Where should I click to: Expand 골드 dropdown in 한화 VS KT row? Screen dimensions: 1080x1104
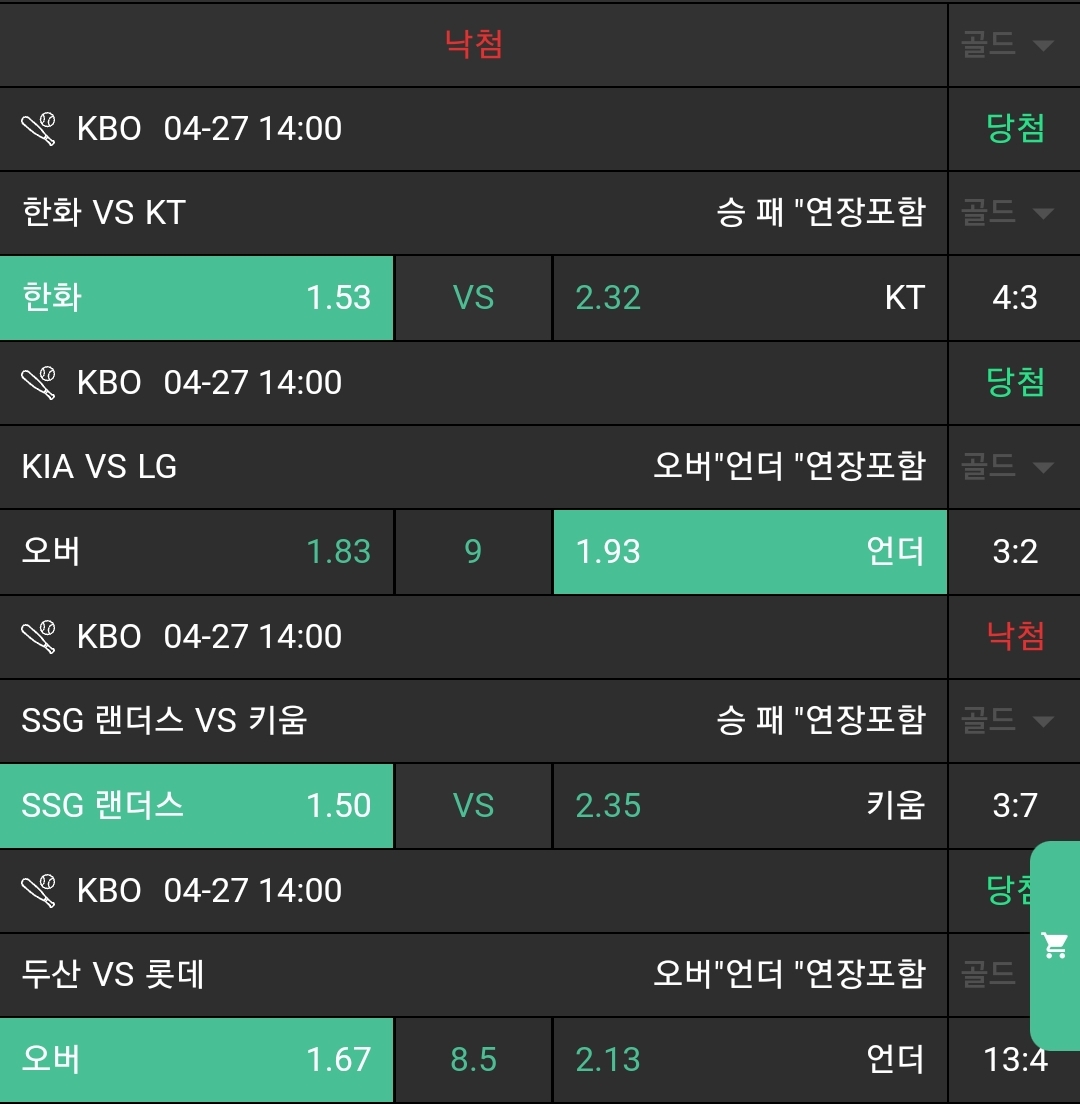pyautogui.click(x=1008, y=213)
